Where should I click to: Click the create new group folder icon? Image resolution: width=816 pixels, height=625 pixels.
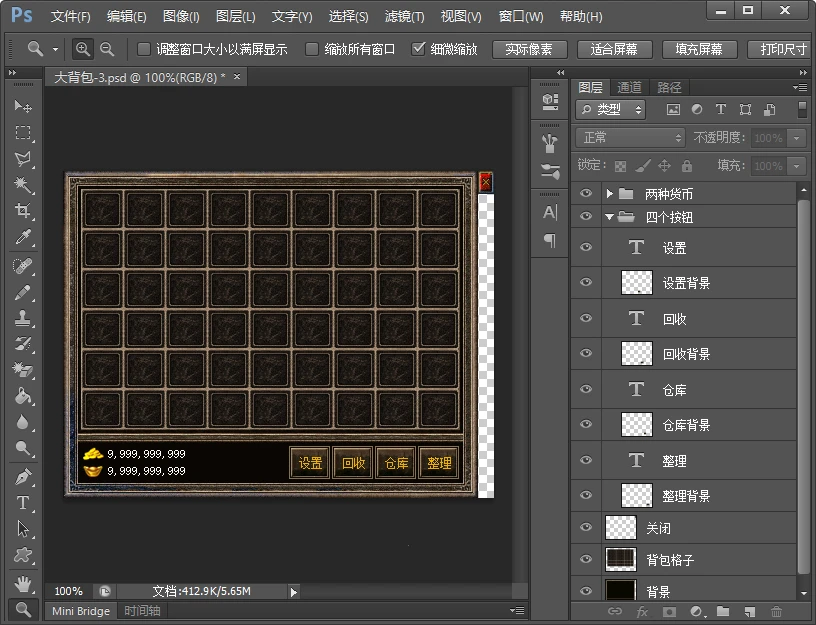(x=723, y=611)
